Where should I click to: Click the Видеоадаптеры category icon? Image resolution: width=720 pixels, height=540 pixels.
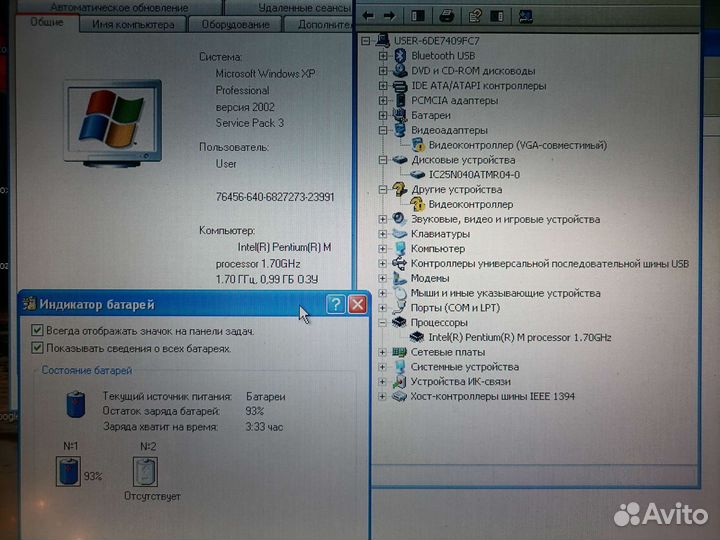(399, 130)
